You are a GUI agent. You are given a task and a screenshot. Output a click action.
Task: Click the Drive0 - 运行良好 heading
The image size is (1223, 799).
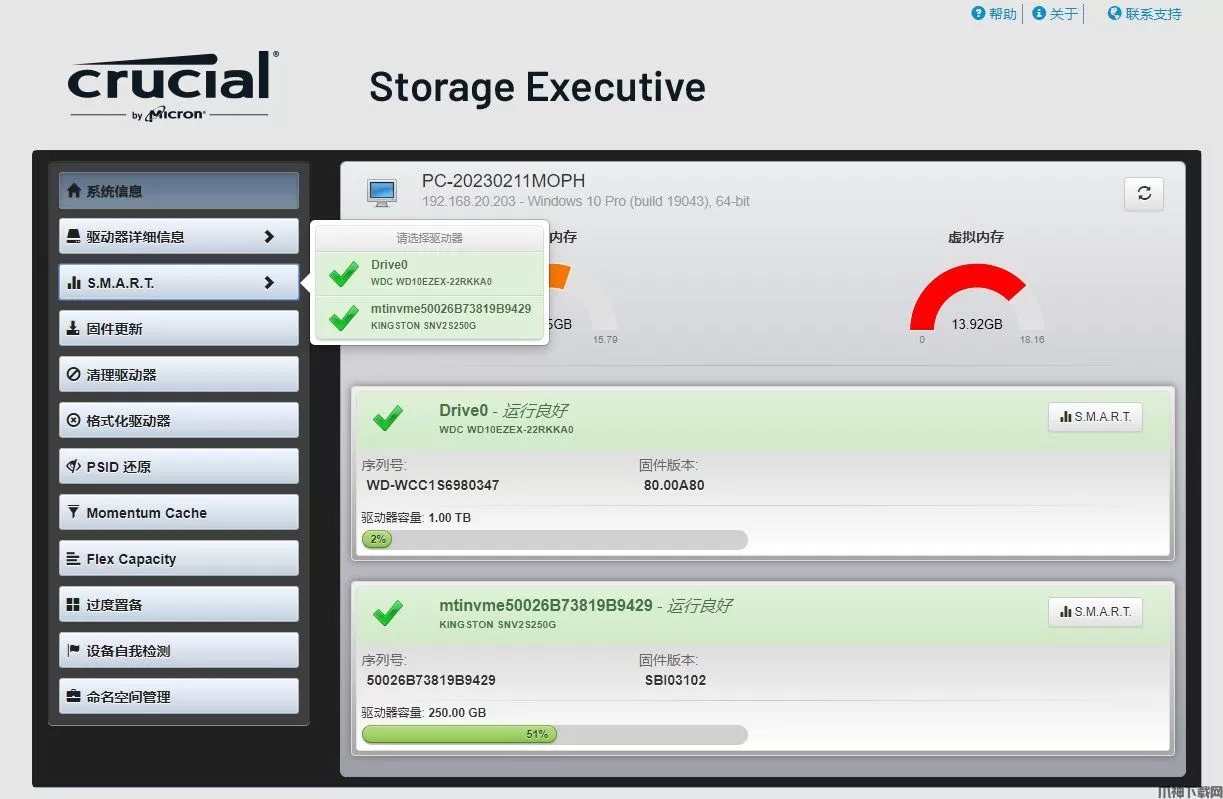coord(503,410)
